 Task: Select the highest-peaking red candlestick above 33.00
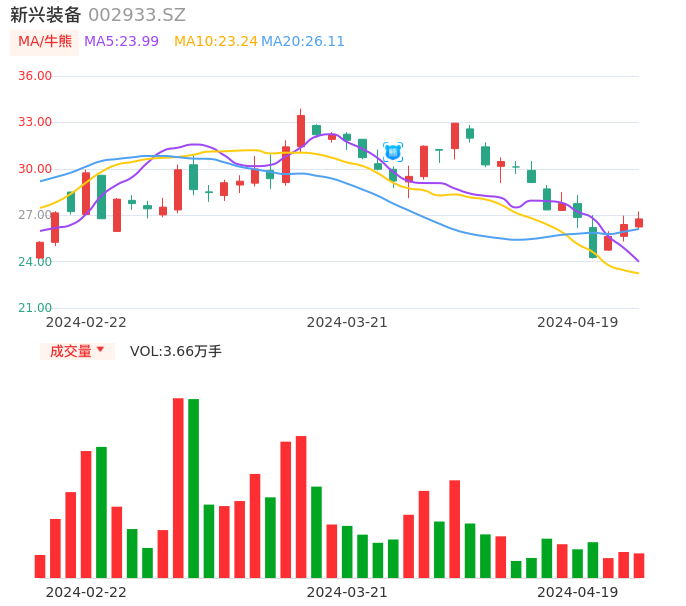(x=301, y=131)
